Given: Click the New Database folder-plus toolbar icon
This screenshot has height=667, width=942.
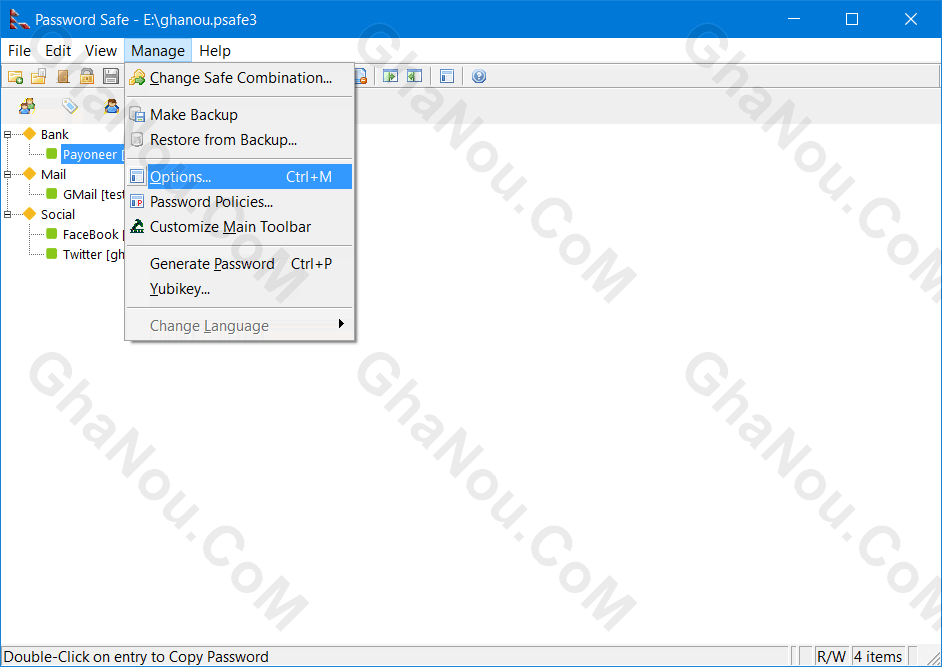Looking at the screenshot, I should point(16,76).
